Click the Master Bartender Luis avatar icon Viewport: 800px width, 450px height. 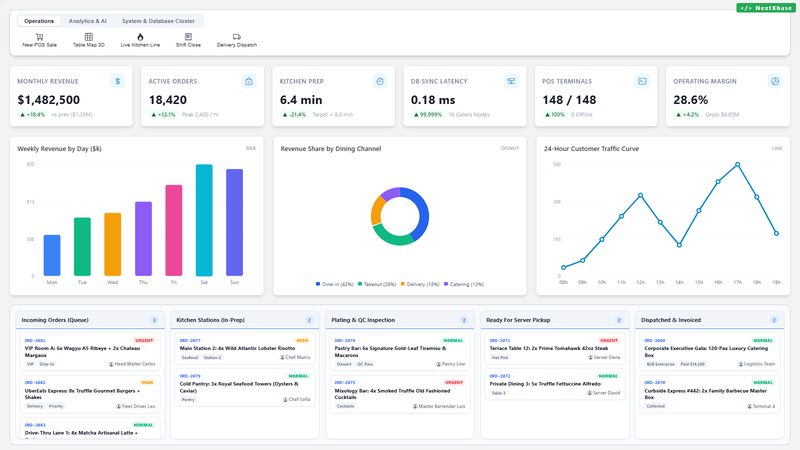coord(415,407)
